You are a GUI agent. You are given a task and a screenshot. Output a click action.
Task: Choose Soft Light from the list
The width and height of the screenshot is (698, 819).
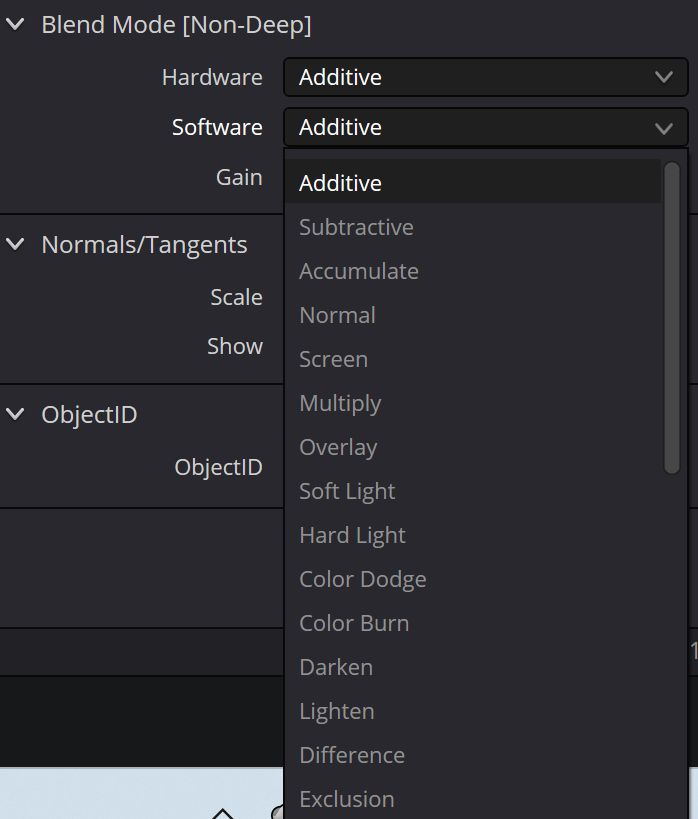(473, 491)
